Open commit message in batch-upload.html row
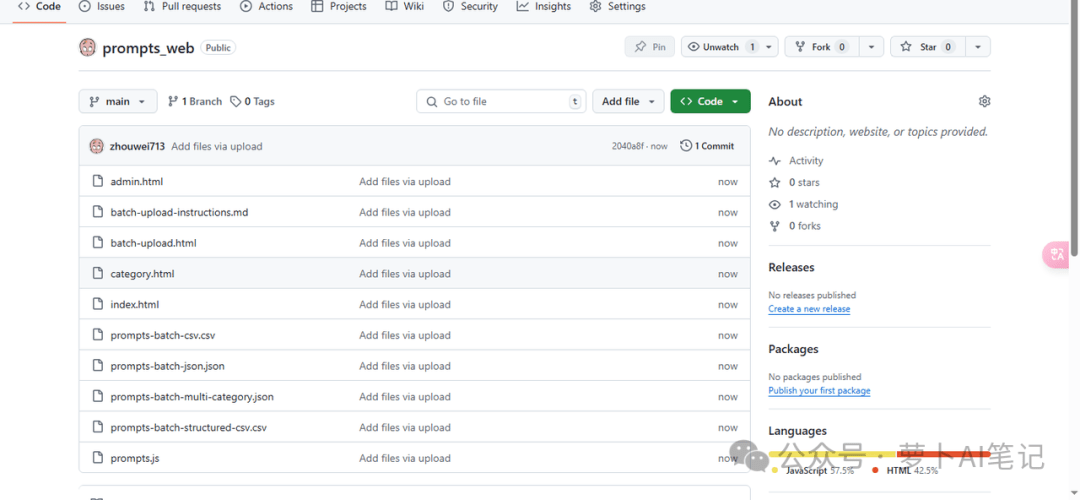 pyautogui.click(x=405, y=243)
